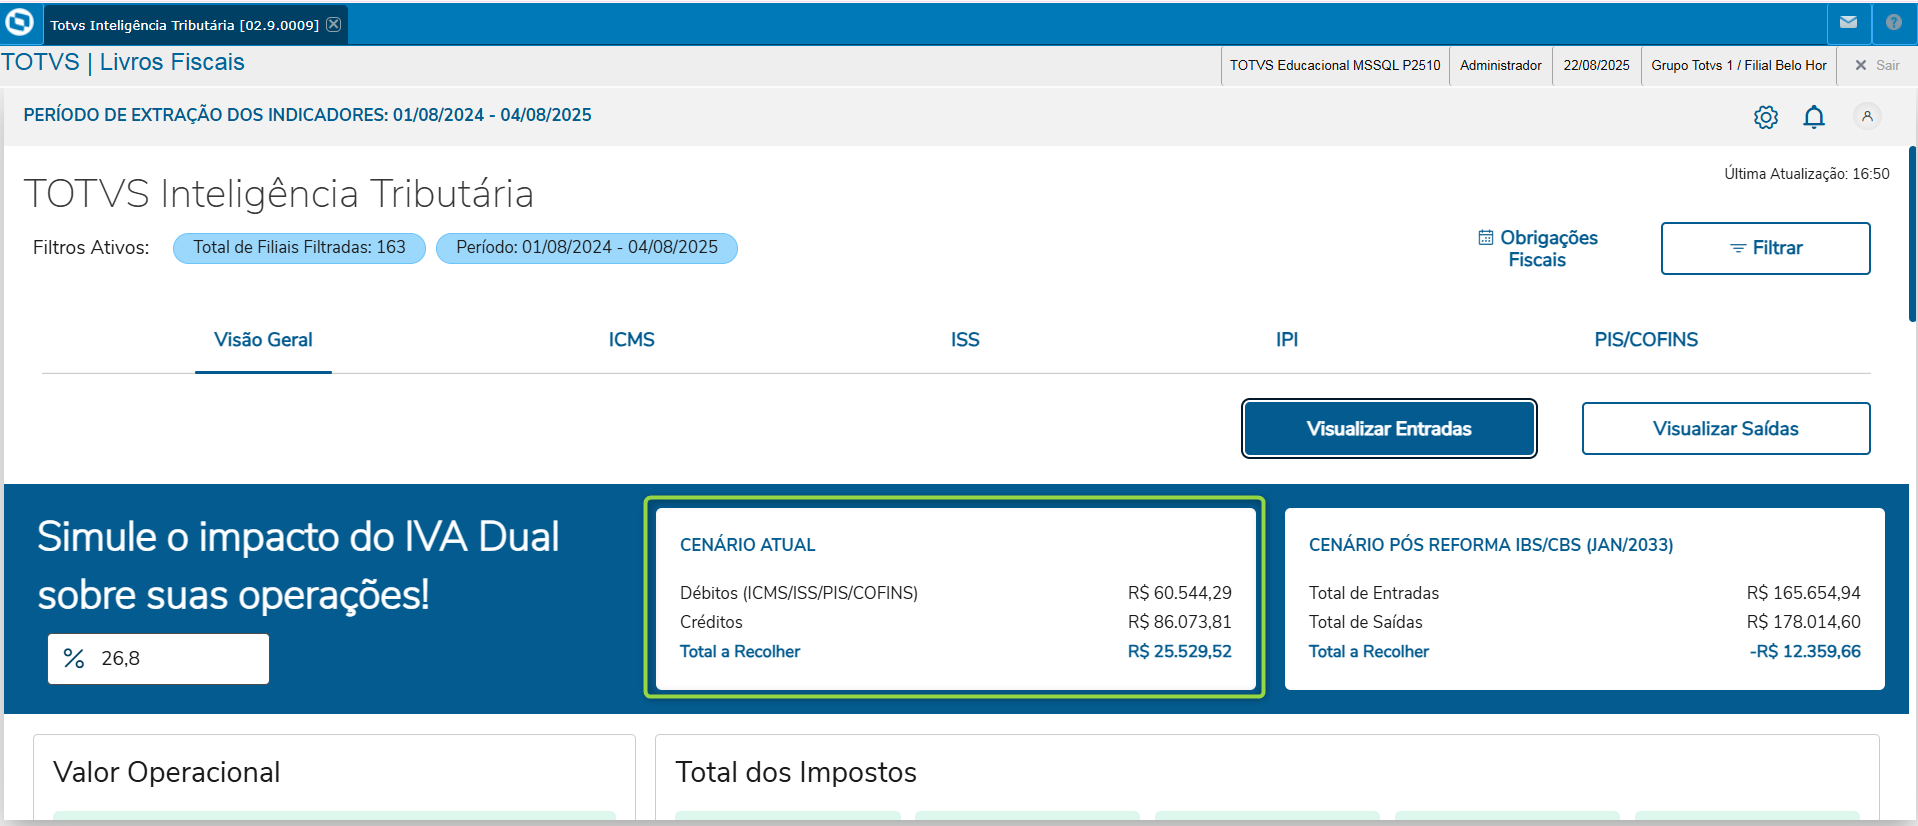The width and height of the screenshot is (1918, 826).
Task: Open the user profile avatar
Action: [1867, 116]
